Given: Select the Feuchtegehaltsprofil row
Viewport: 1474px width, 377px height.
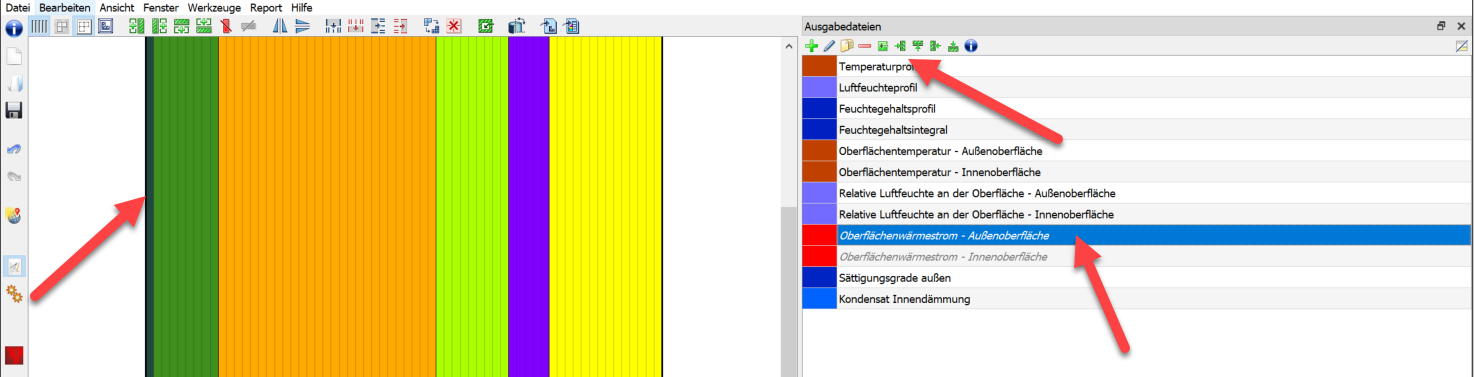Looking at the screenshot, I should [x=1136, y=109].
